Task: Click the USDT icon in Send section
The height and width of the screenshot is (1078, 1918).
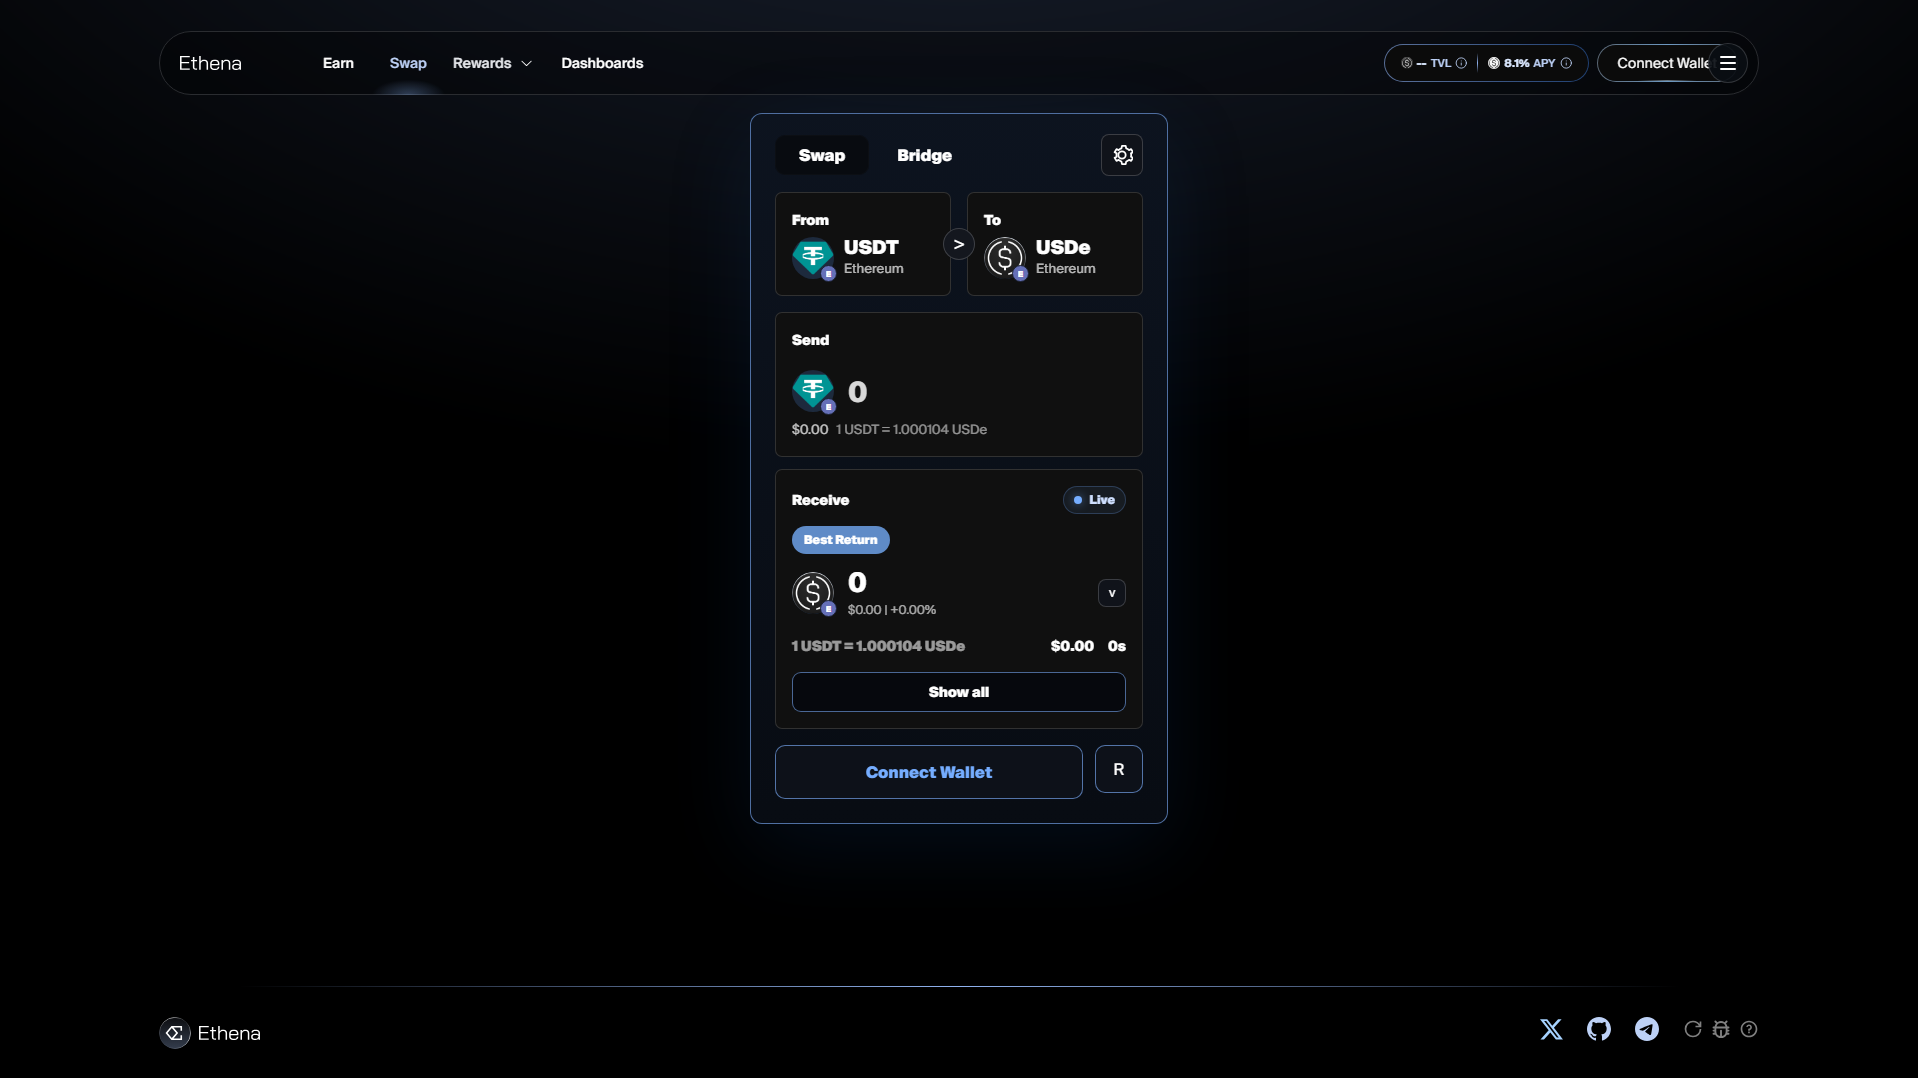Action: (x=813, y=391)
